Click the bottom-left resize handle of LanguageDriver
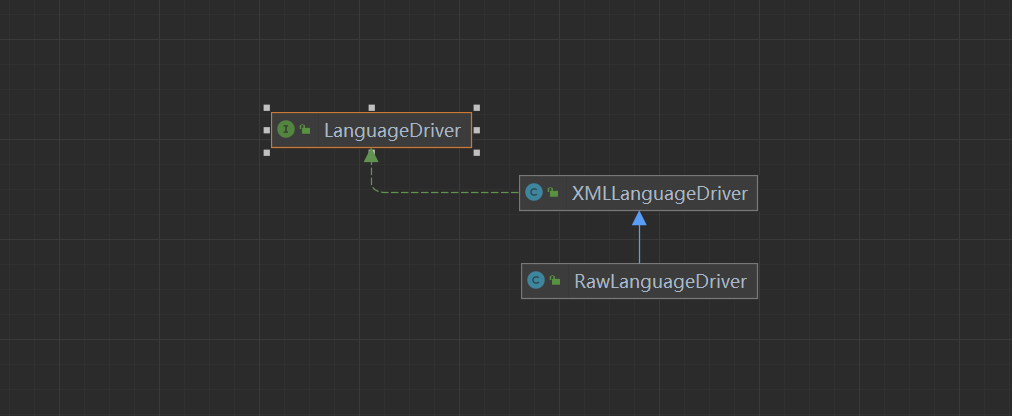The width and height of the screenshot is (1012, 416). point(267,152)
